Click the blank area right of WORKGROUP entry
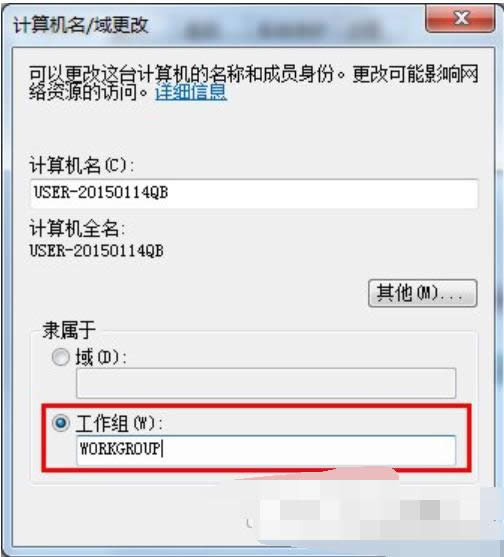The image size is (504, 557). (309, 450)
